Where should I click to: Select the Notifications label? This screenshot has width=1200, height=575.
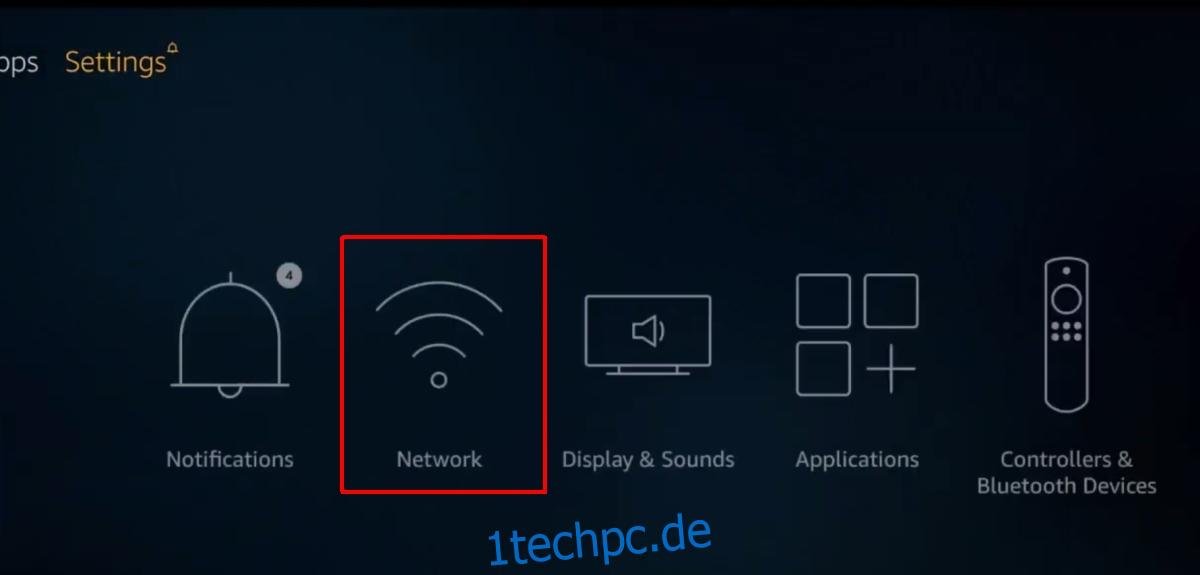coord(230,460)
